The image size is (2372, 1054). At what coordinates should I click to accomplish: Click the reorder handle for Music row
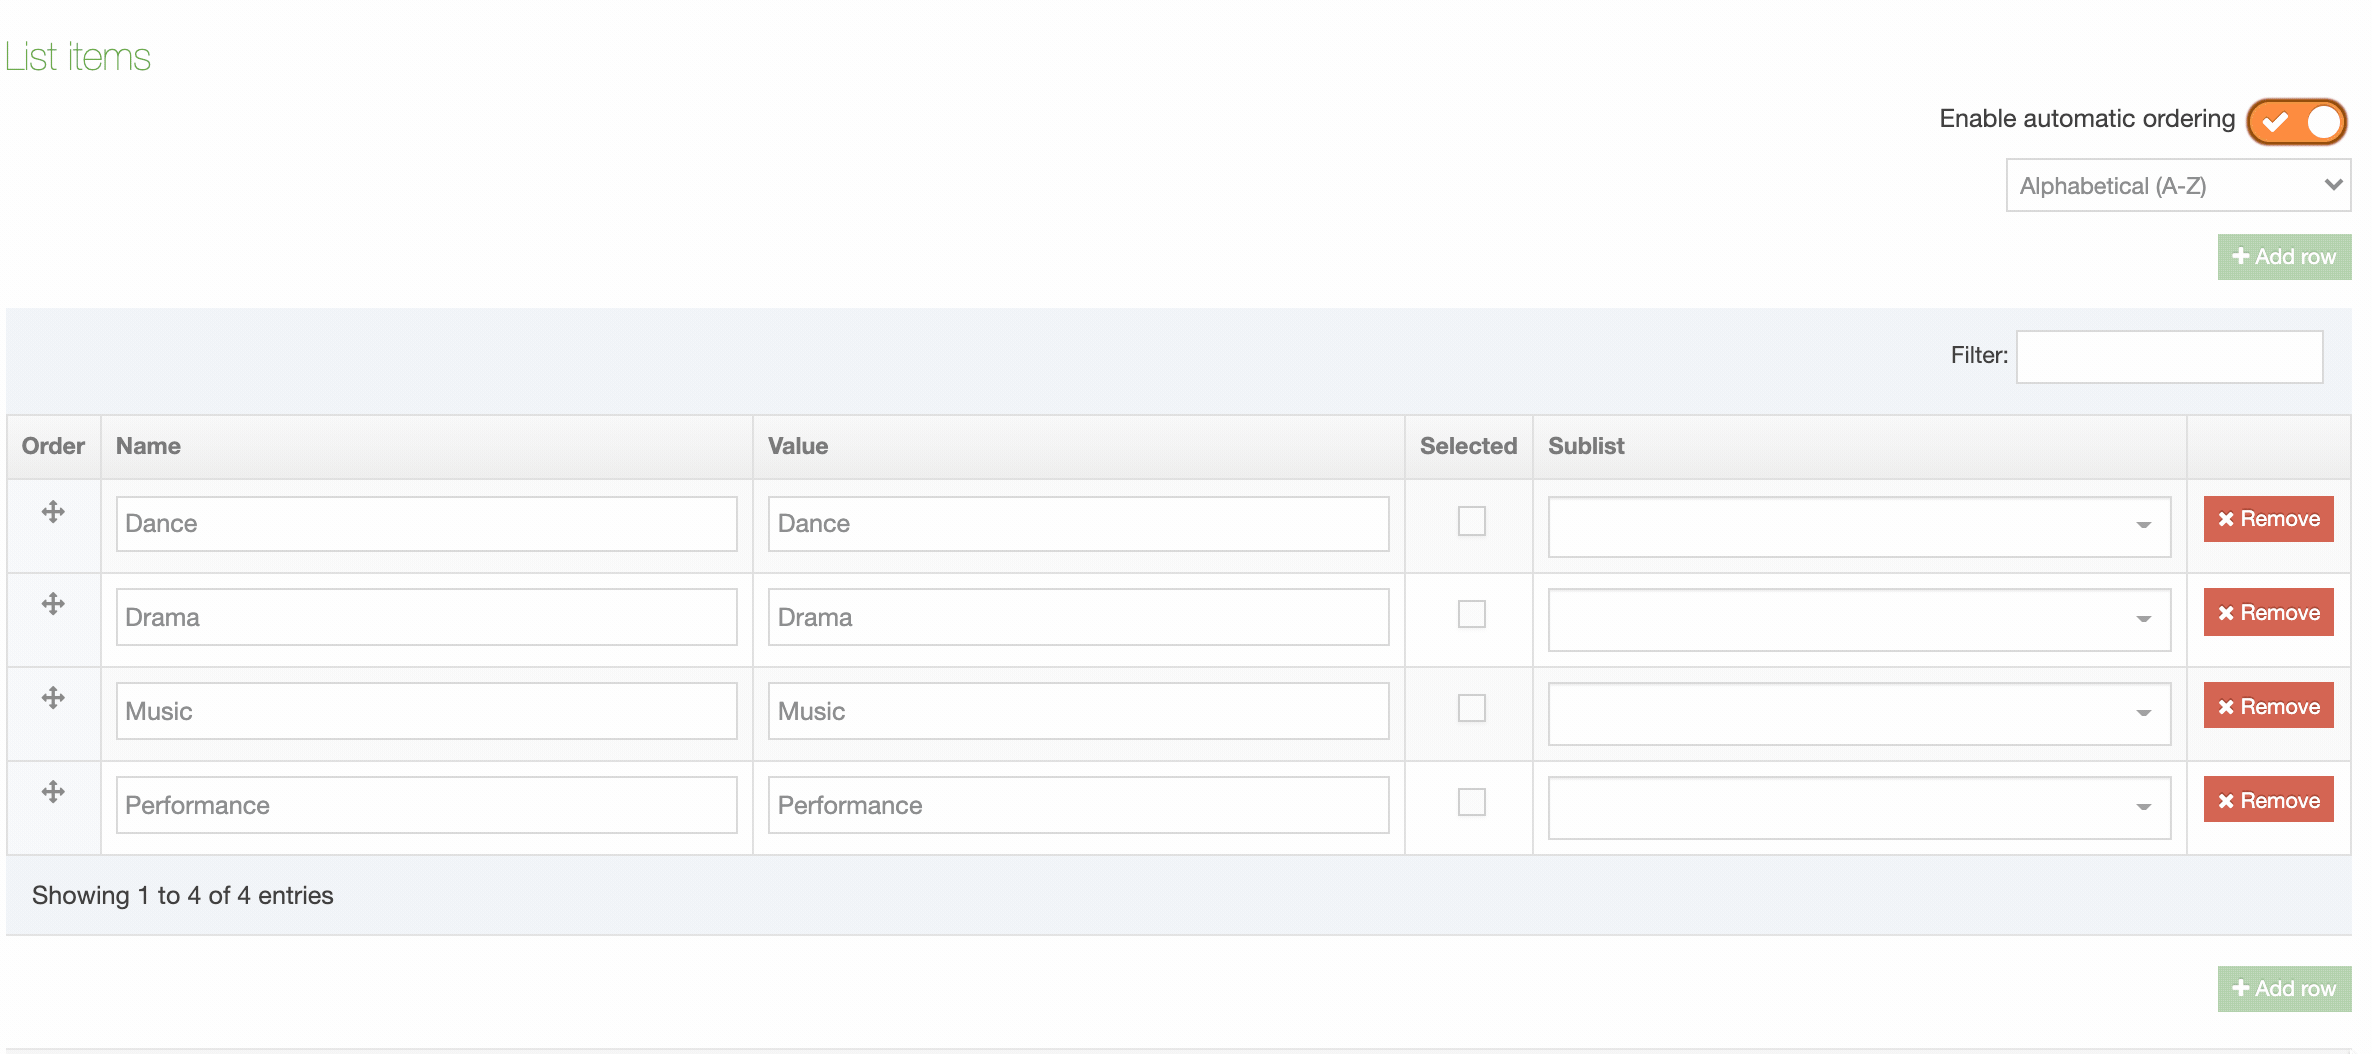click(53, 698)
